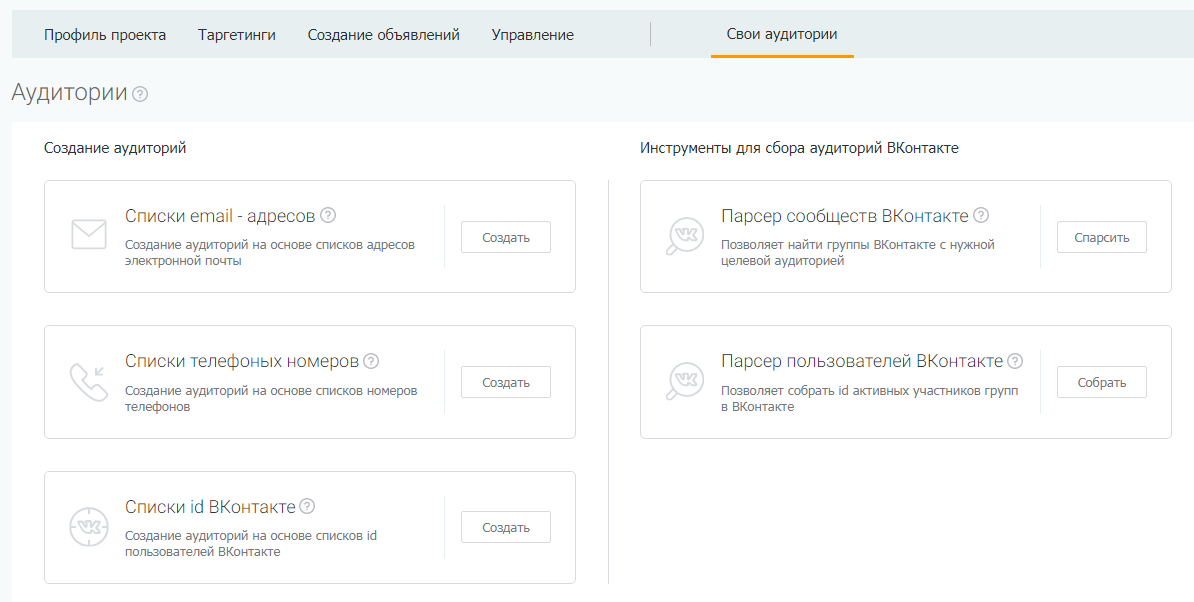Select the Управление tab
Image resolution: width=1194 pixels, height=602 pixels.
533,35
